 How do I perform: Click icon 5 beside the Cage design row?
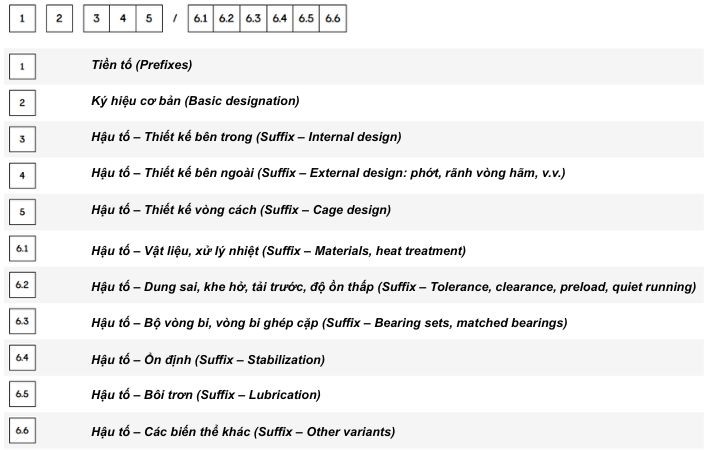coord(21,211)
